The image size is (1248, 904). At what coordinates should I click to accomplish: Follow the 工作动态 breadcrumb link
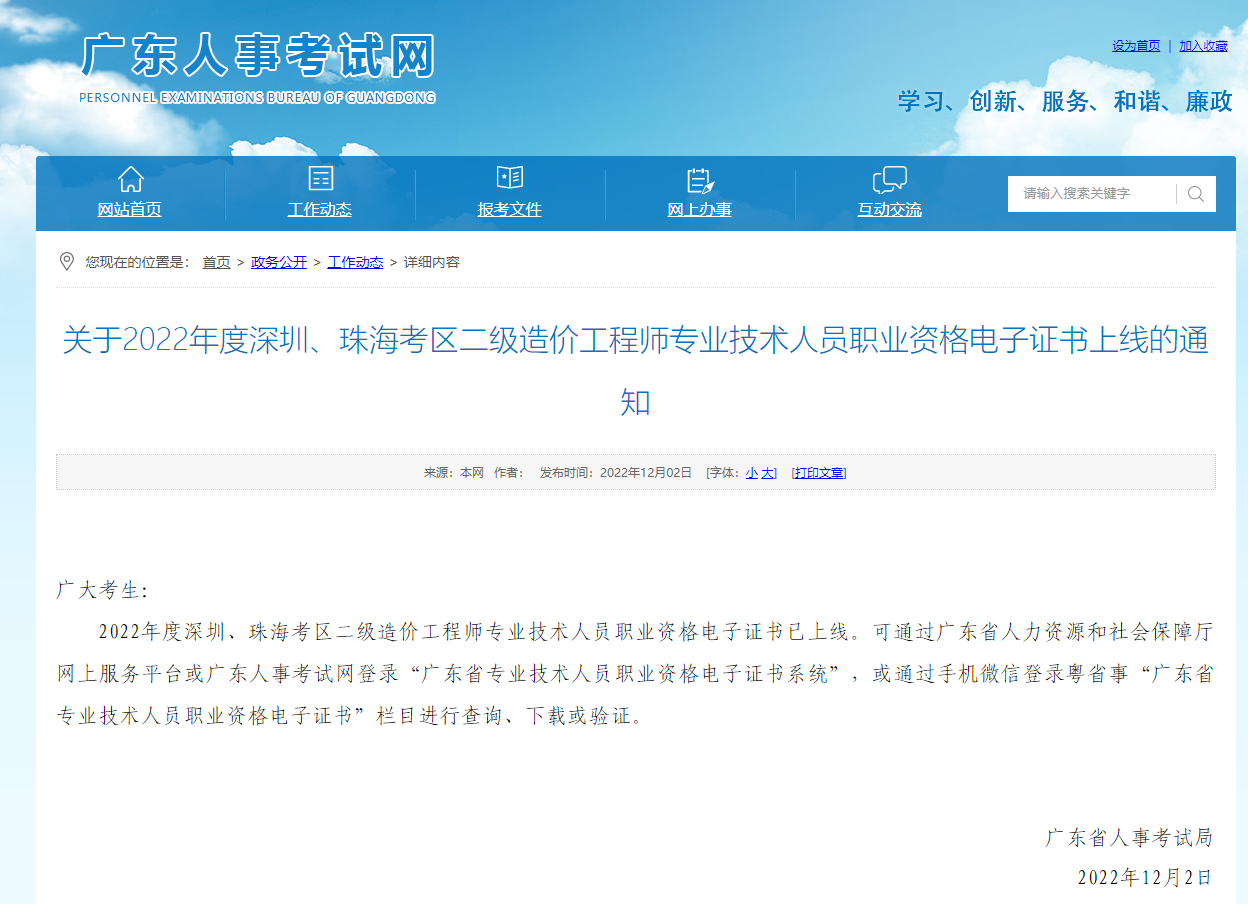(355, 262)
